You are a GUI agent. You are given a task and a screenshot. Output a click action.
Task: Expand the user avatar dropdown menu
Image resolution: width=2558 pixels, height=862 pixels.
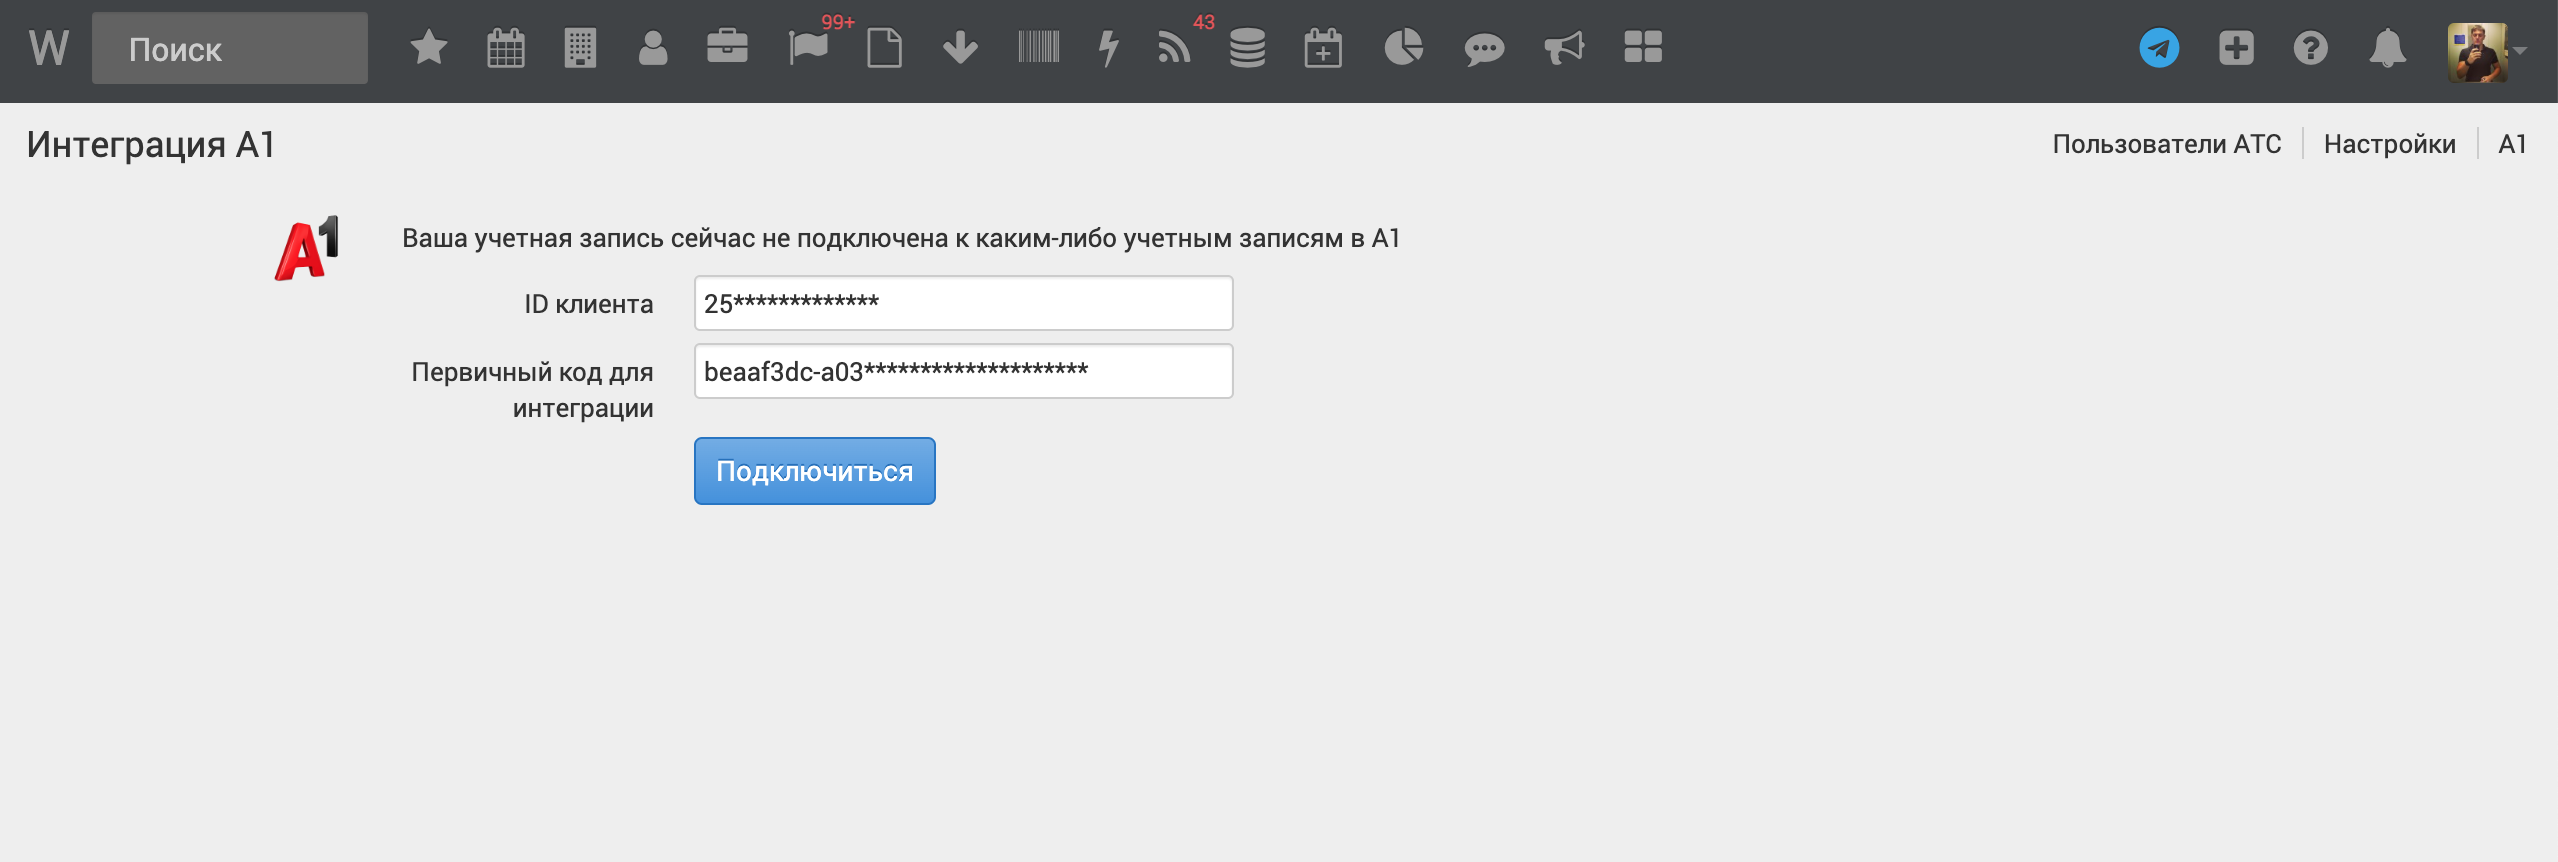pyautogui.click(x=2486, y=50)
